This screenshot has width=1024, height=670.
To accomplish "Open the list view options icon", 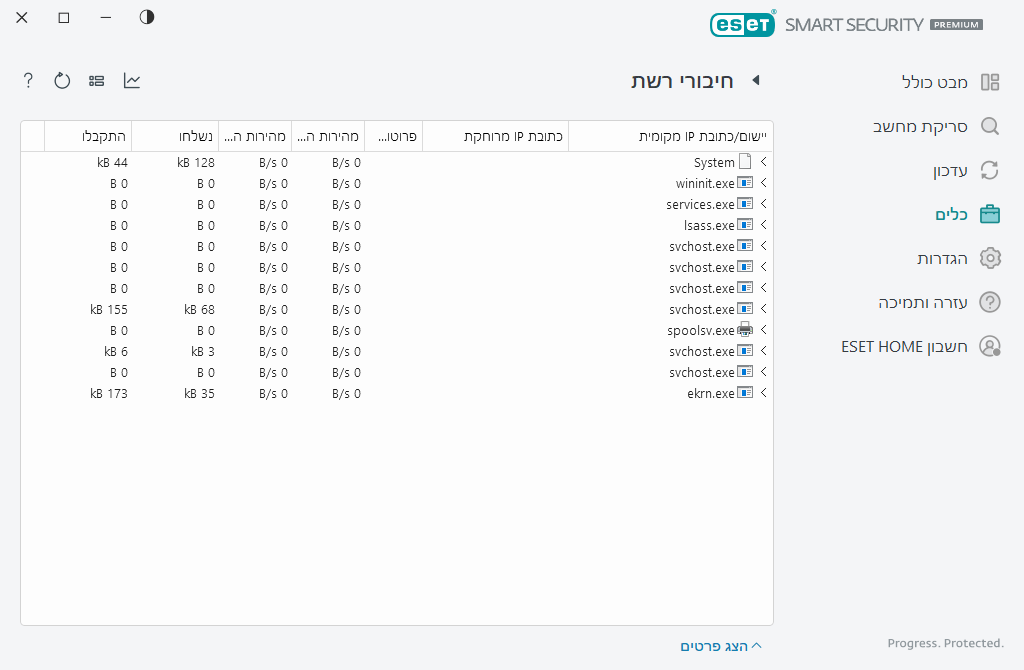I will [x=97, y=81].
